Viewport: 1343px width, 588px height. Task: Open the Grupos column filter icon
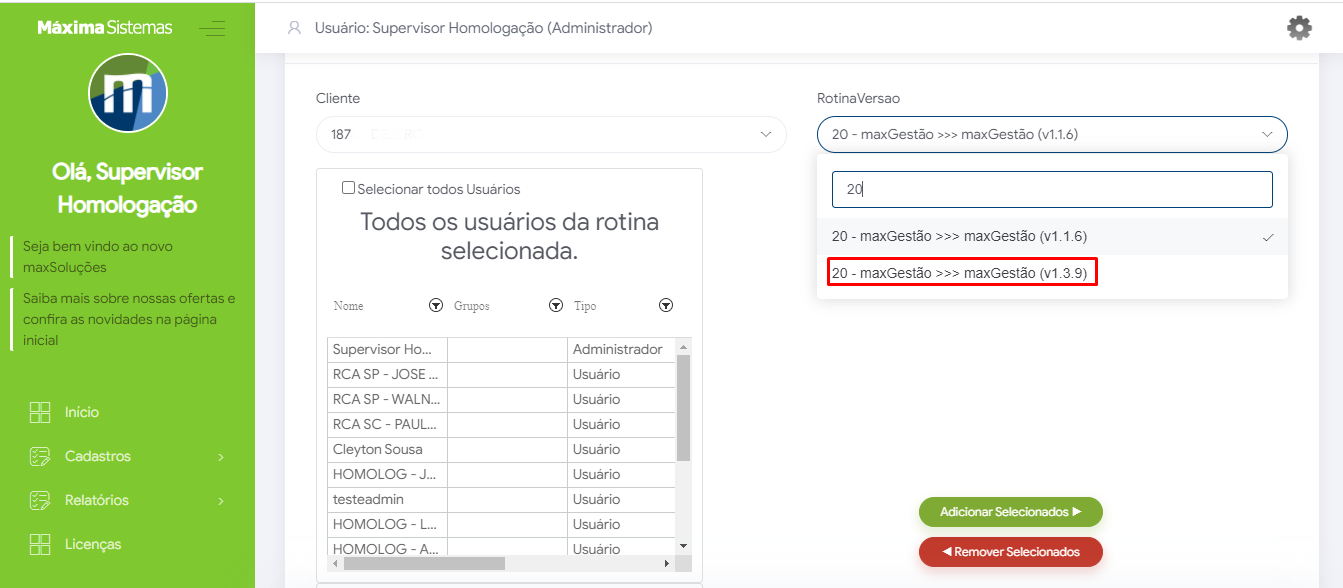pos(556,306)
